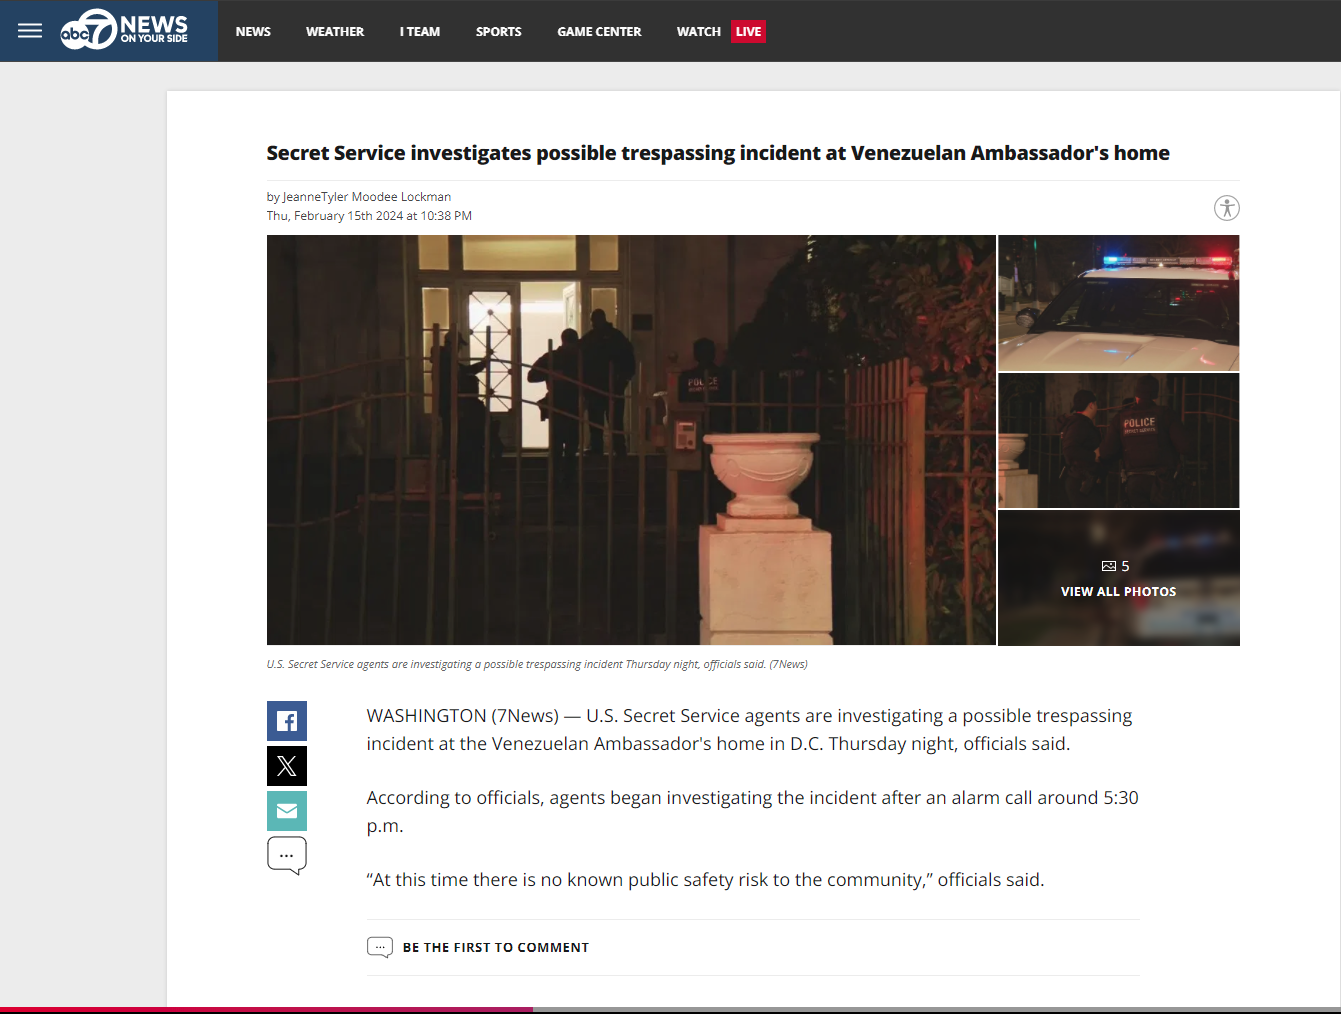Share article on X
Screen dimensions: 1341x1014
pyautogui.click(x=287, y=766)
